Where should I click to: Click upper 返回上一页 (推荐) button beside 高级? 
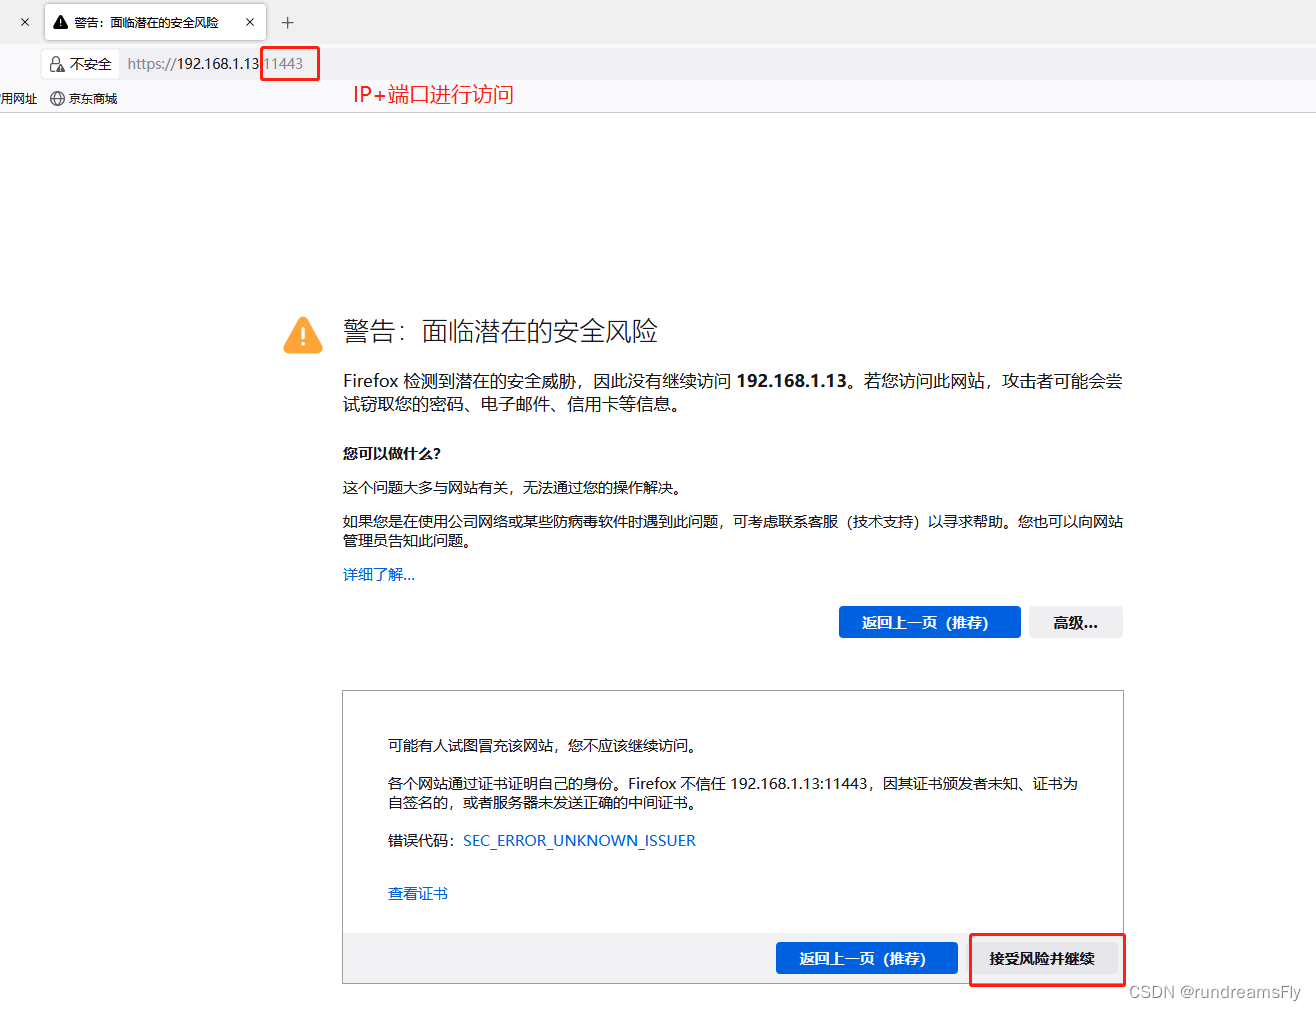929,622
